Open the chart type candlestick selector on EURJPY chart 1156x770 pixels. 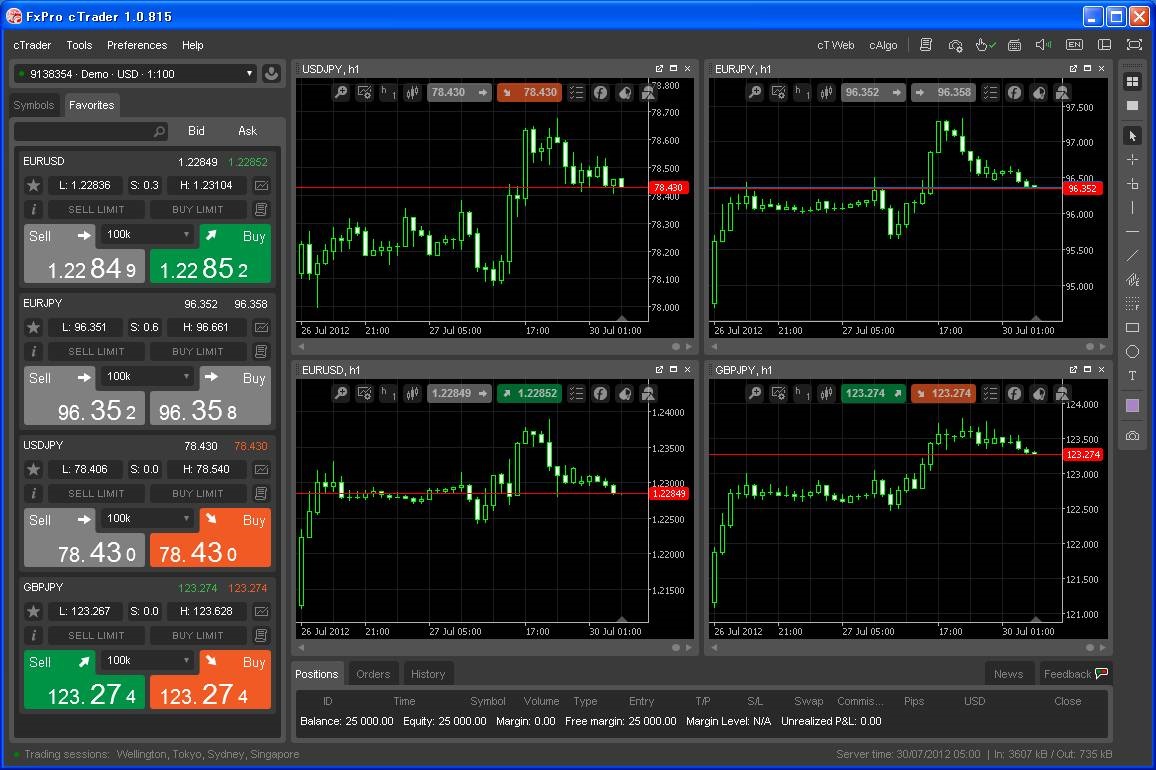(826, 92)
